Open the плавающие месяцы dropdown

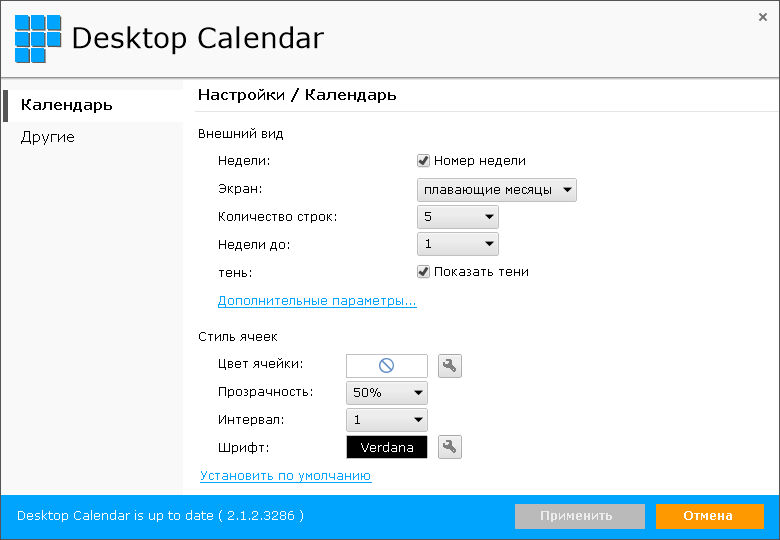point(496,190)
